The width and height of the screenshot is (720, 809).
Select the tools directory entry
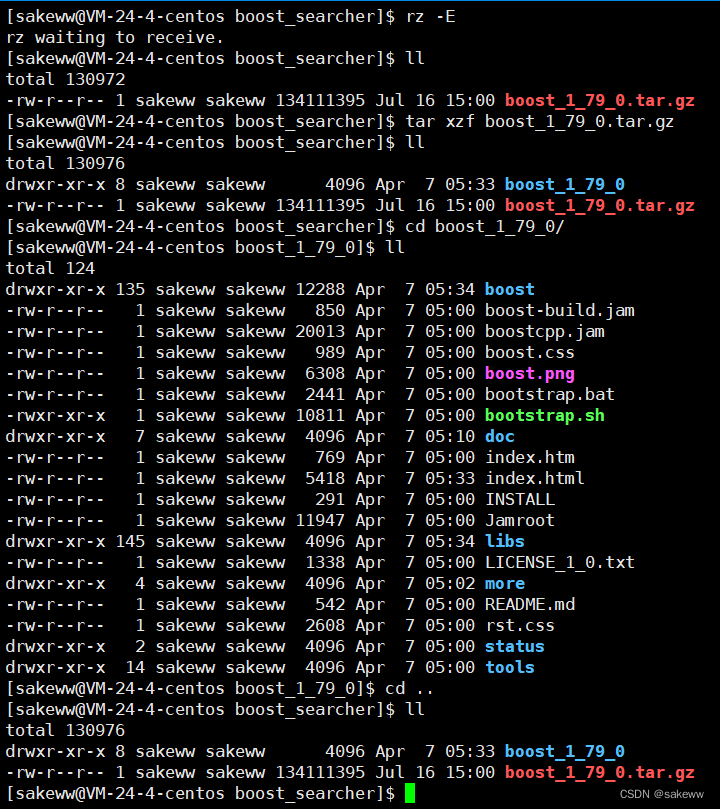click(x=509, y=667)
